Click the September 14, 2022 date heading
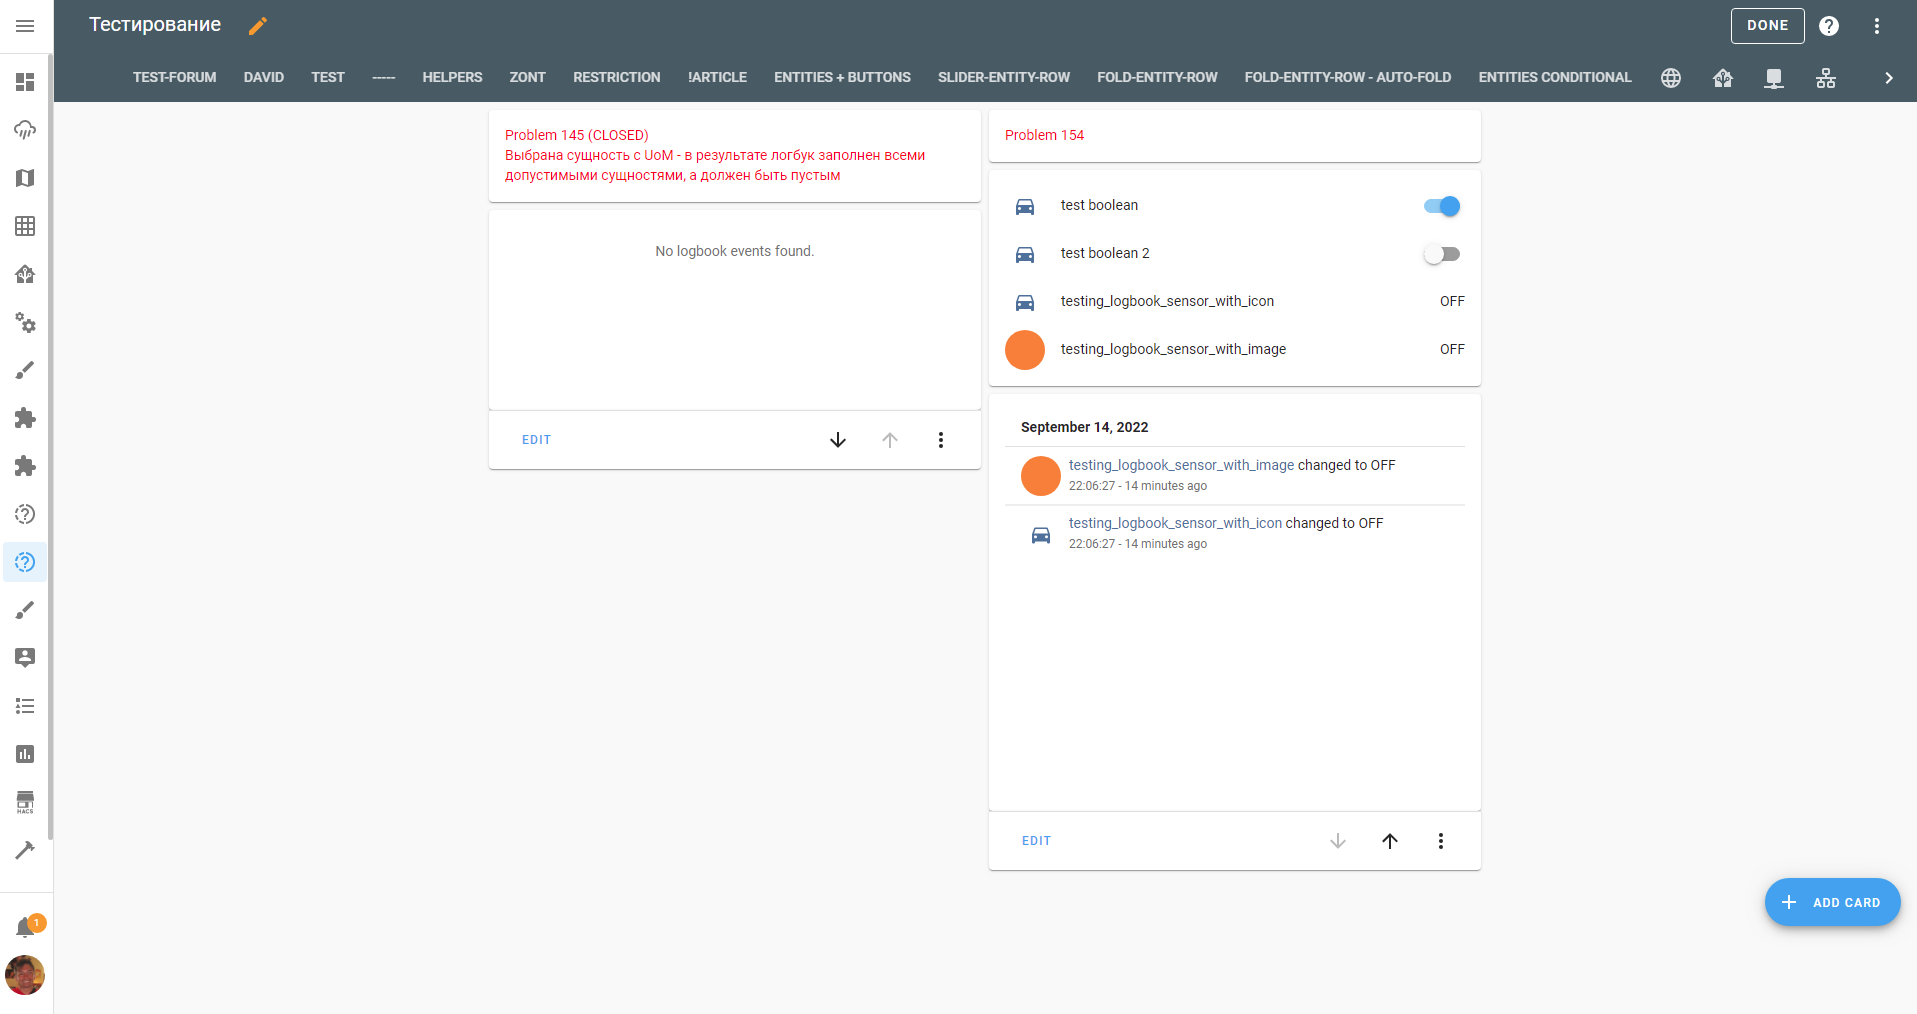Image resolution: width=1917 pixels, height=1014 pixels. [x=1084, y=427]
